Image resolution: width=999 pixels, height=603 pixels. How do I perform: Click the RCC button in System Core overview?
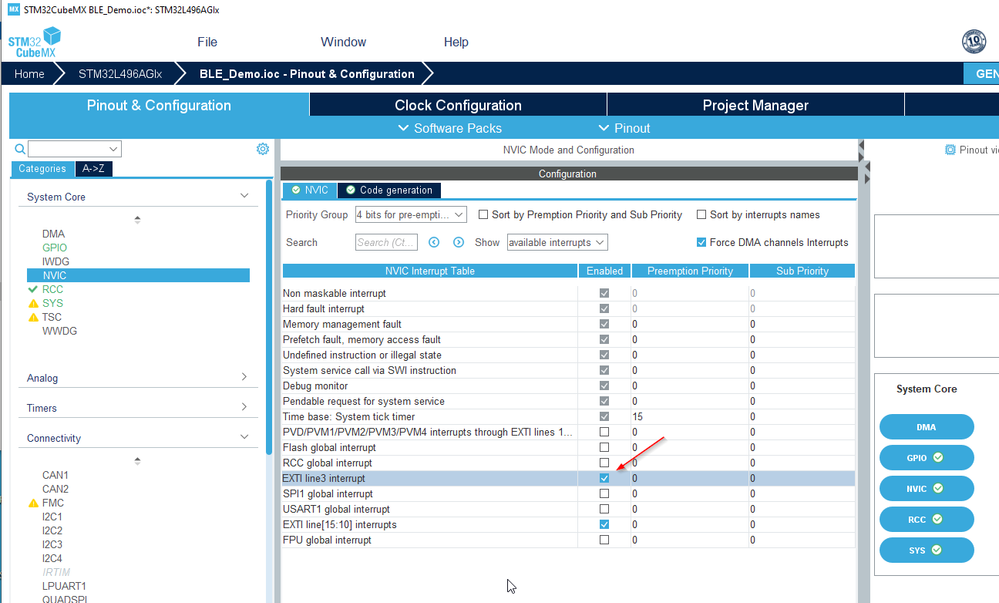point(926,519)
